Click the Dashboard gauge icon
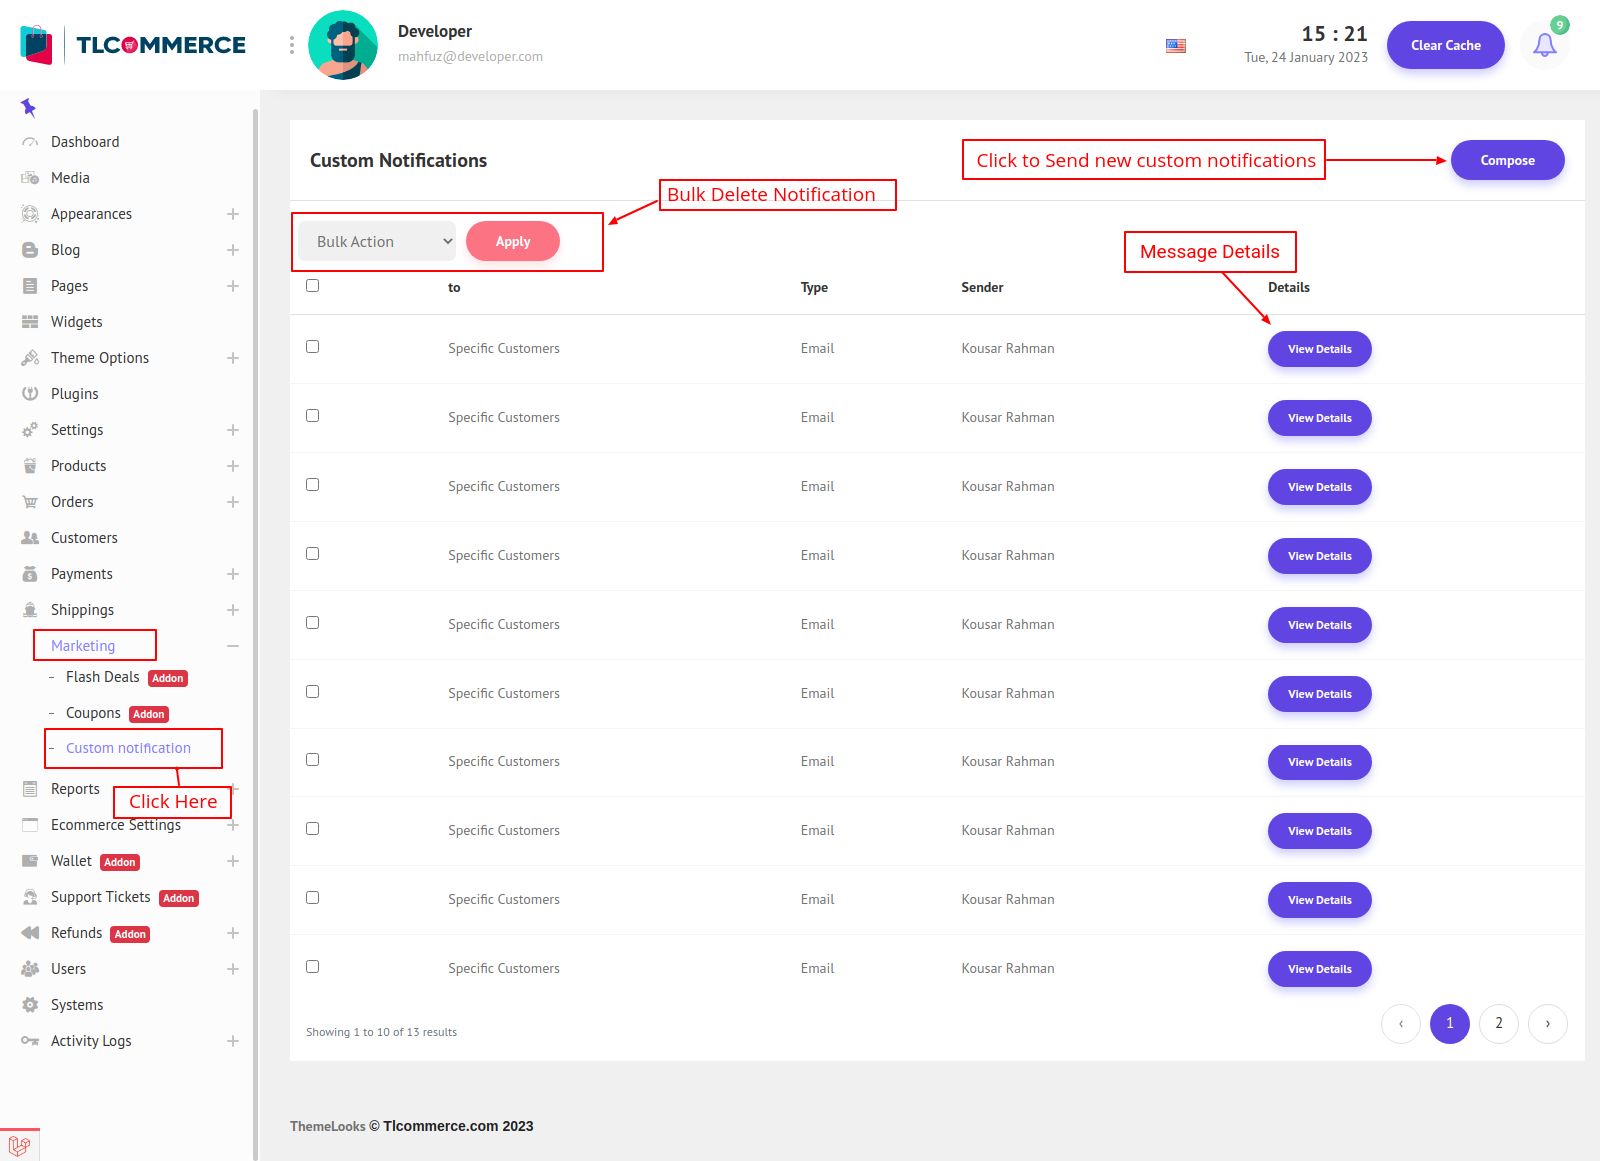This screenshot has width=1600, height=1161. 30,142
